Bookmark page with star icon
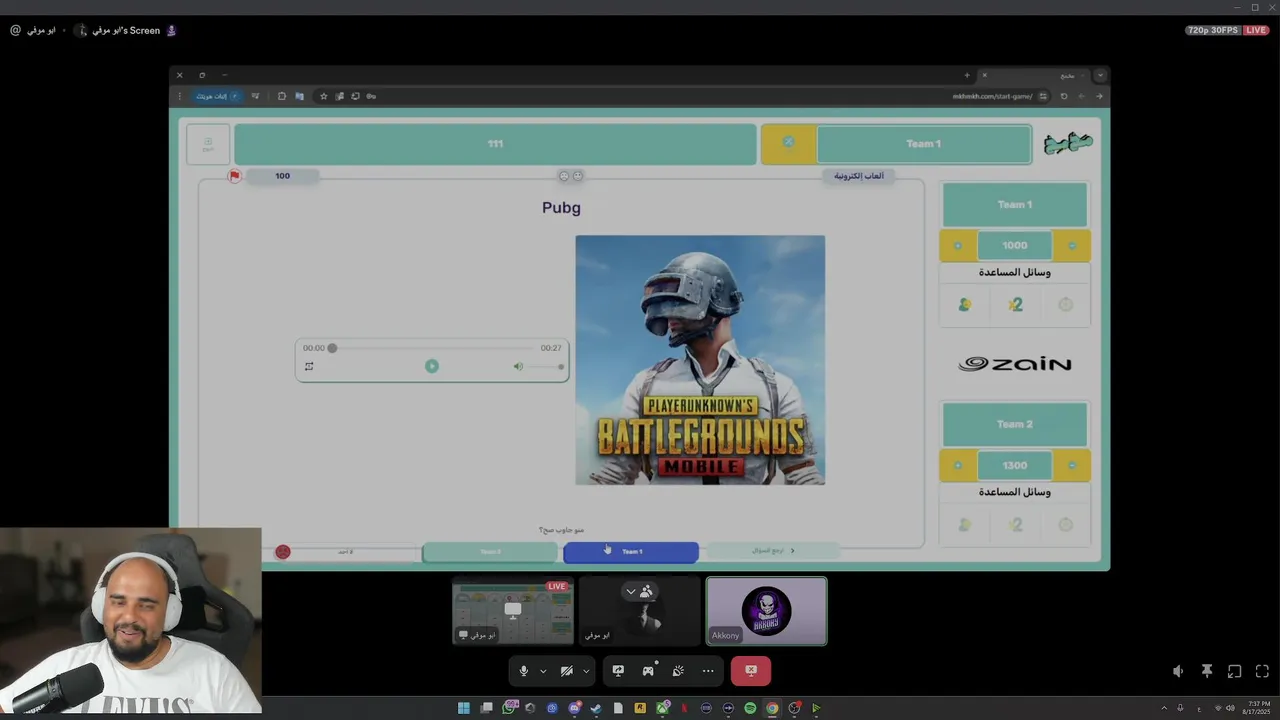The height and width of the screenshot is (720, 1280). [323, 96]
